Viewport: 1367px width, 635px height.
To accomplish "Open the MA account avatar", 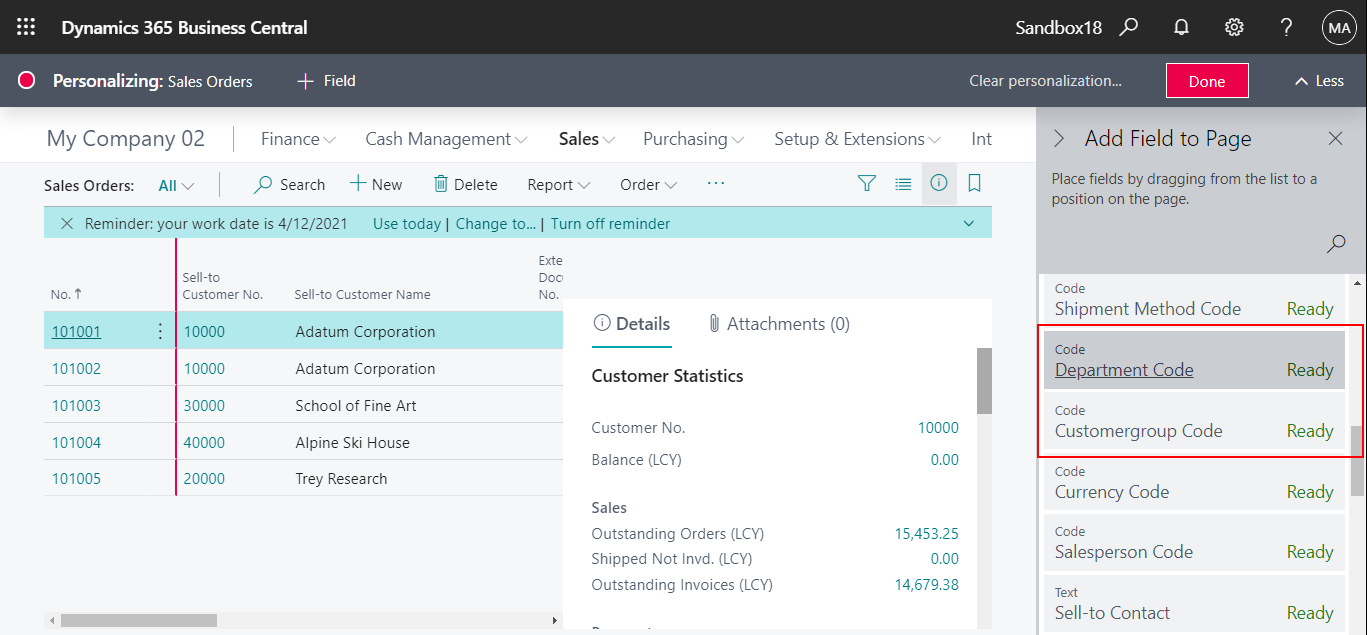I will (1339, 27).
